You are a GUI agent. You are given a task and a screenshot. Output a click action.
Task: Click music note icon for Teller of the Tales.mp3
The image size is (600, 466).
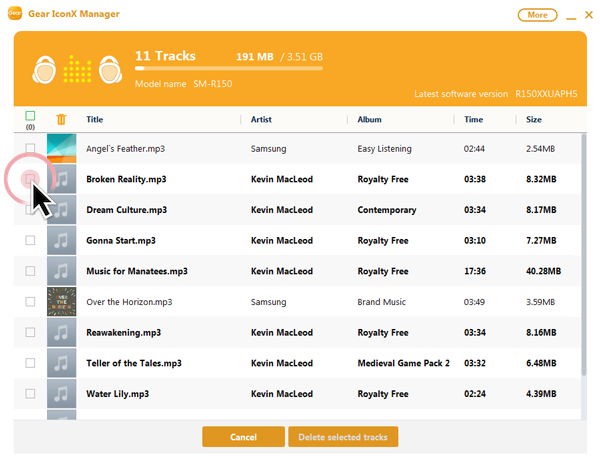[x=61, y=363]
